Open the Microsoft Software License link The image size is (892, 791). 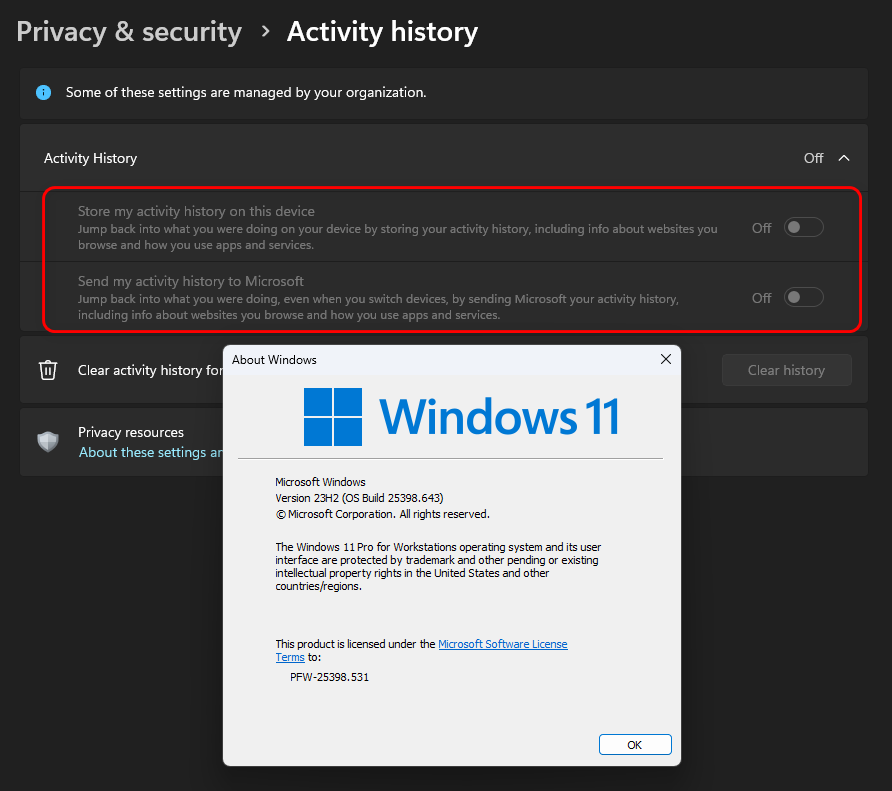503,644
